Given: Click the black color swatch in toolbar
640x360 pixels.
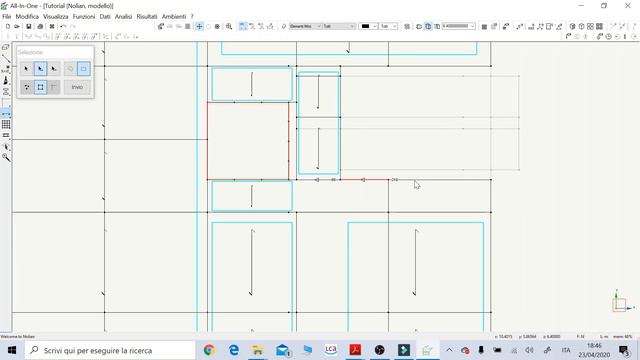Looking at the screenshot, I should (365, 26).
